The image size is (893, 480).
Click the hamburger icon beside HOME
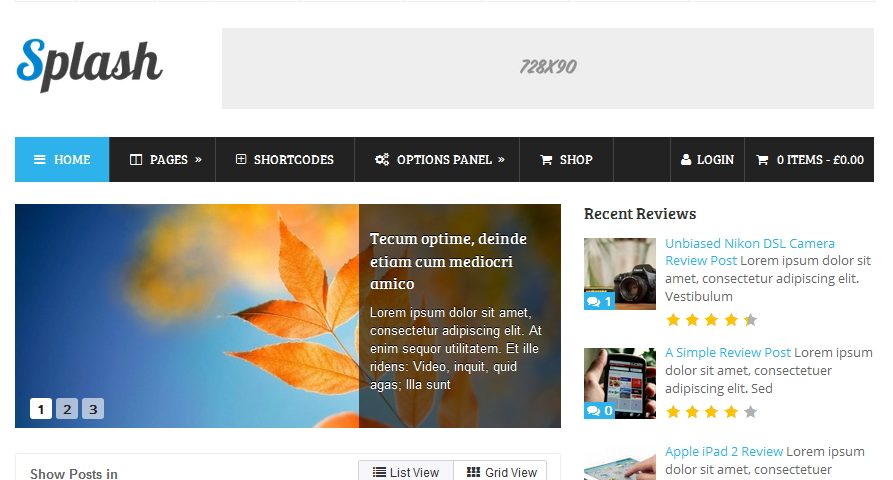[40, 159]
